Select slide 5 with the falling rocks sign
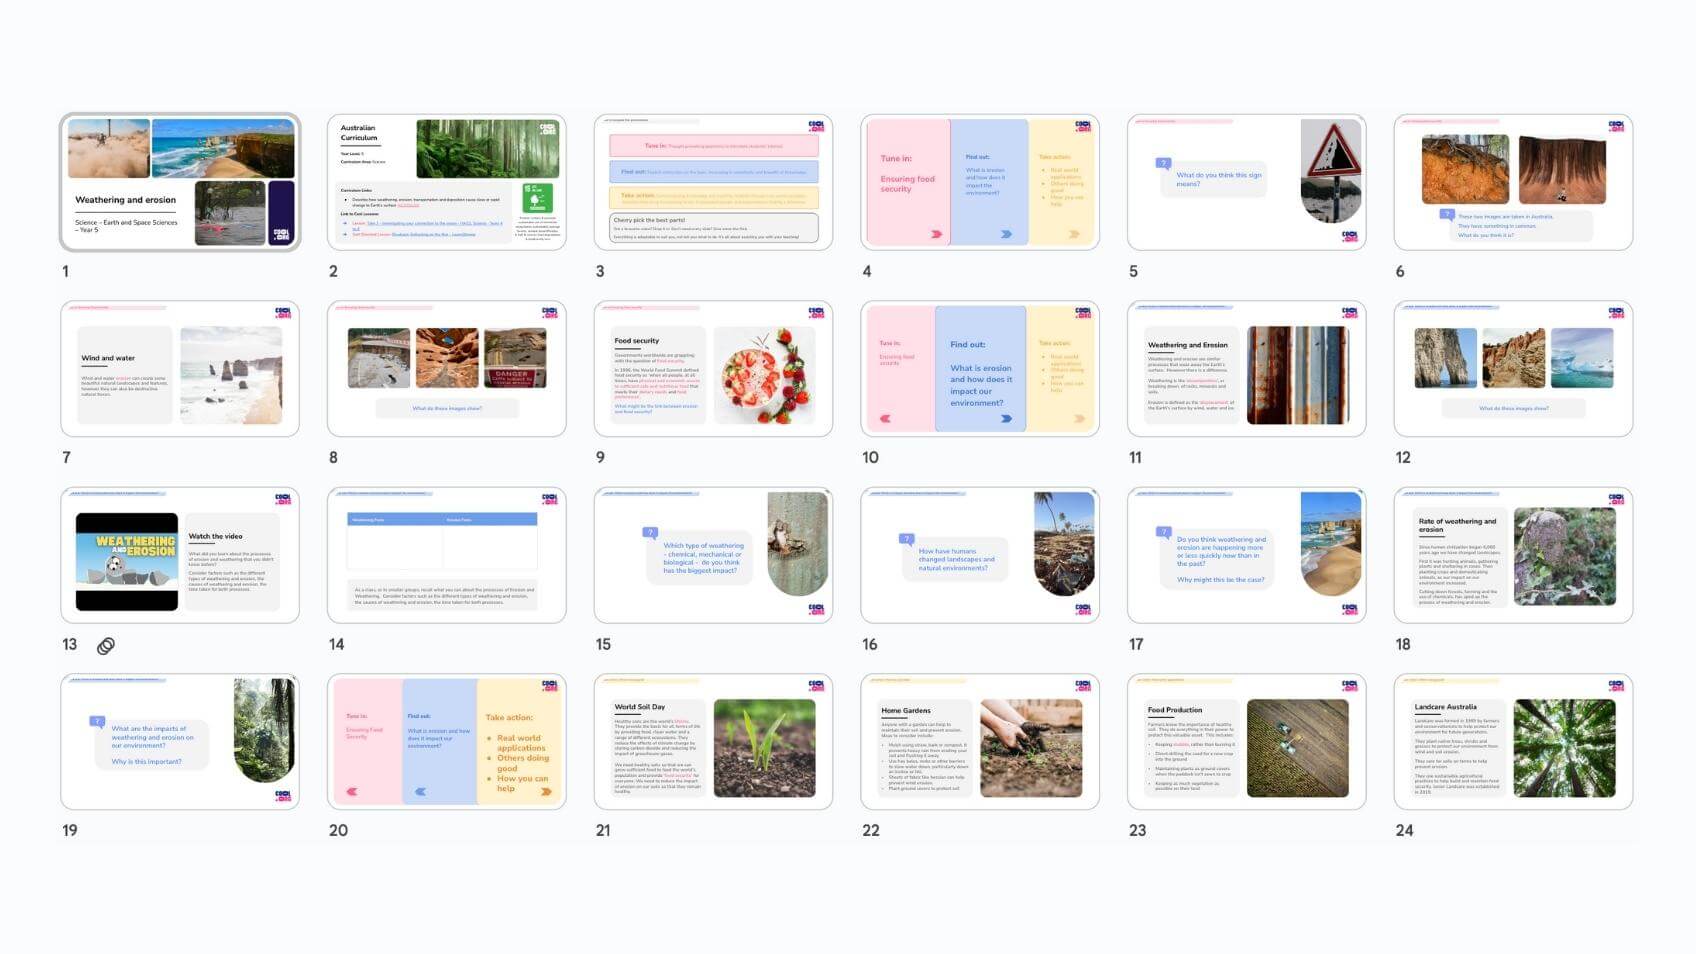Viewport: 1696px width, 954px height. coord(1246,182)
